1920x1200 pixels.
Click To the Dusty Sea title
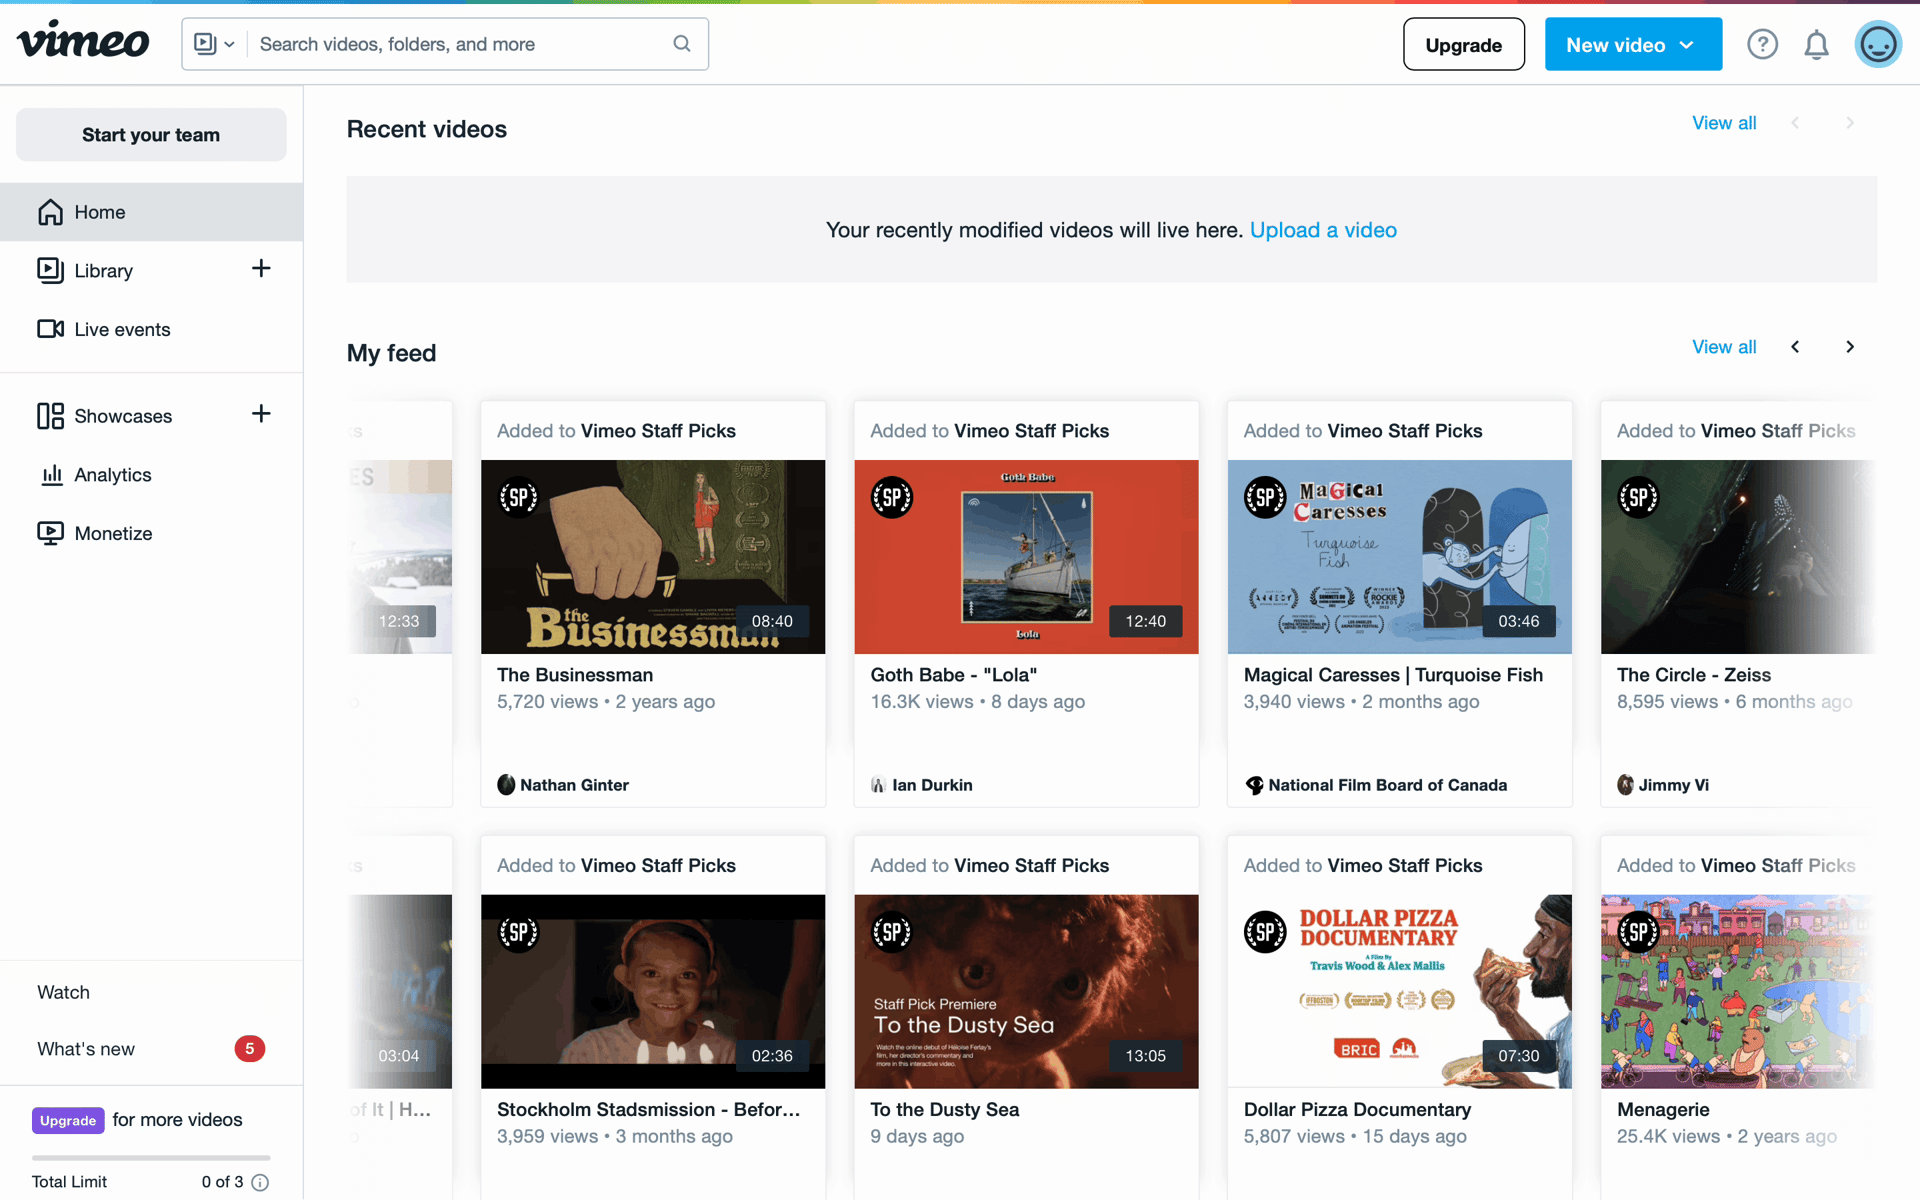[x=944, y=1110]
